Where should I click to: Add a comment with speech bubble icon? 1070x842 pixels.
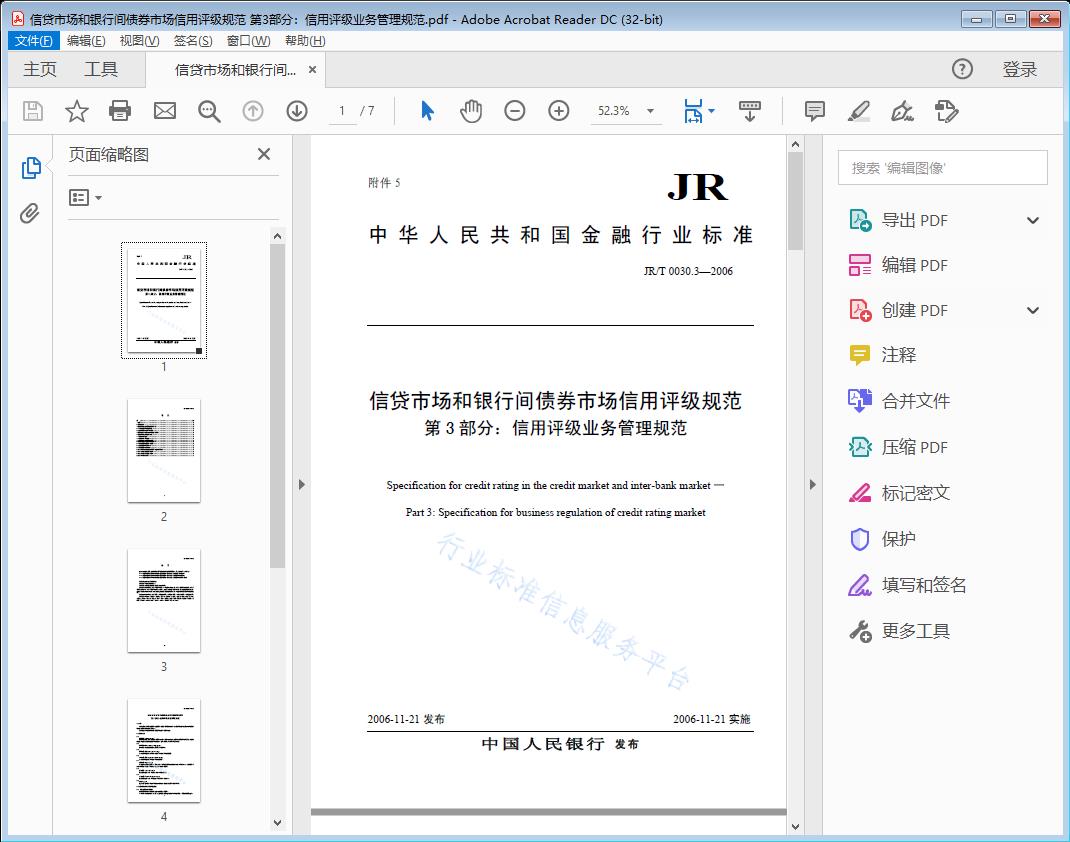pyautogui.click(x=815, y=111)
